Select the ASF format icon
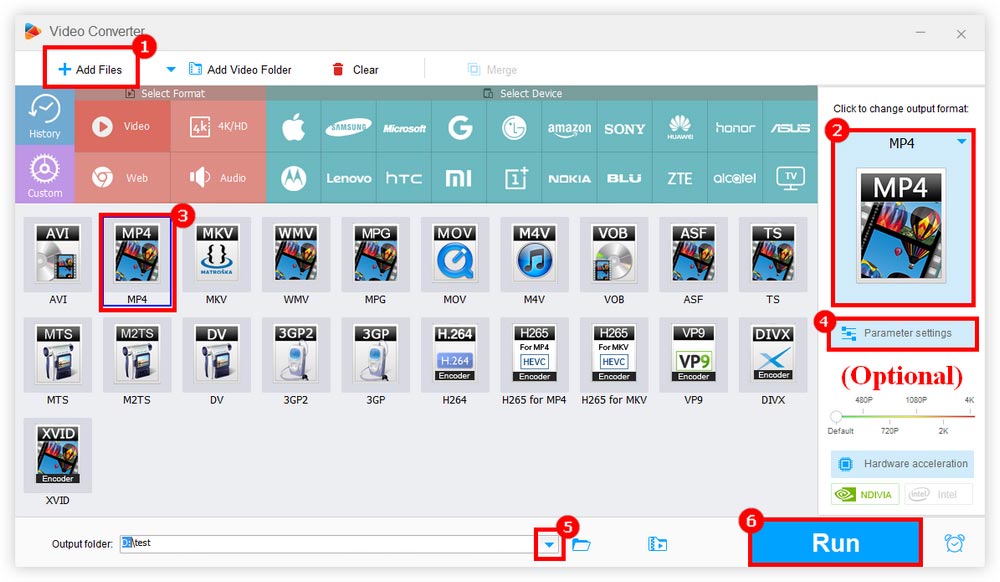 coord(693,254)
